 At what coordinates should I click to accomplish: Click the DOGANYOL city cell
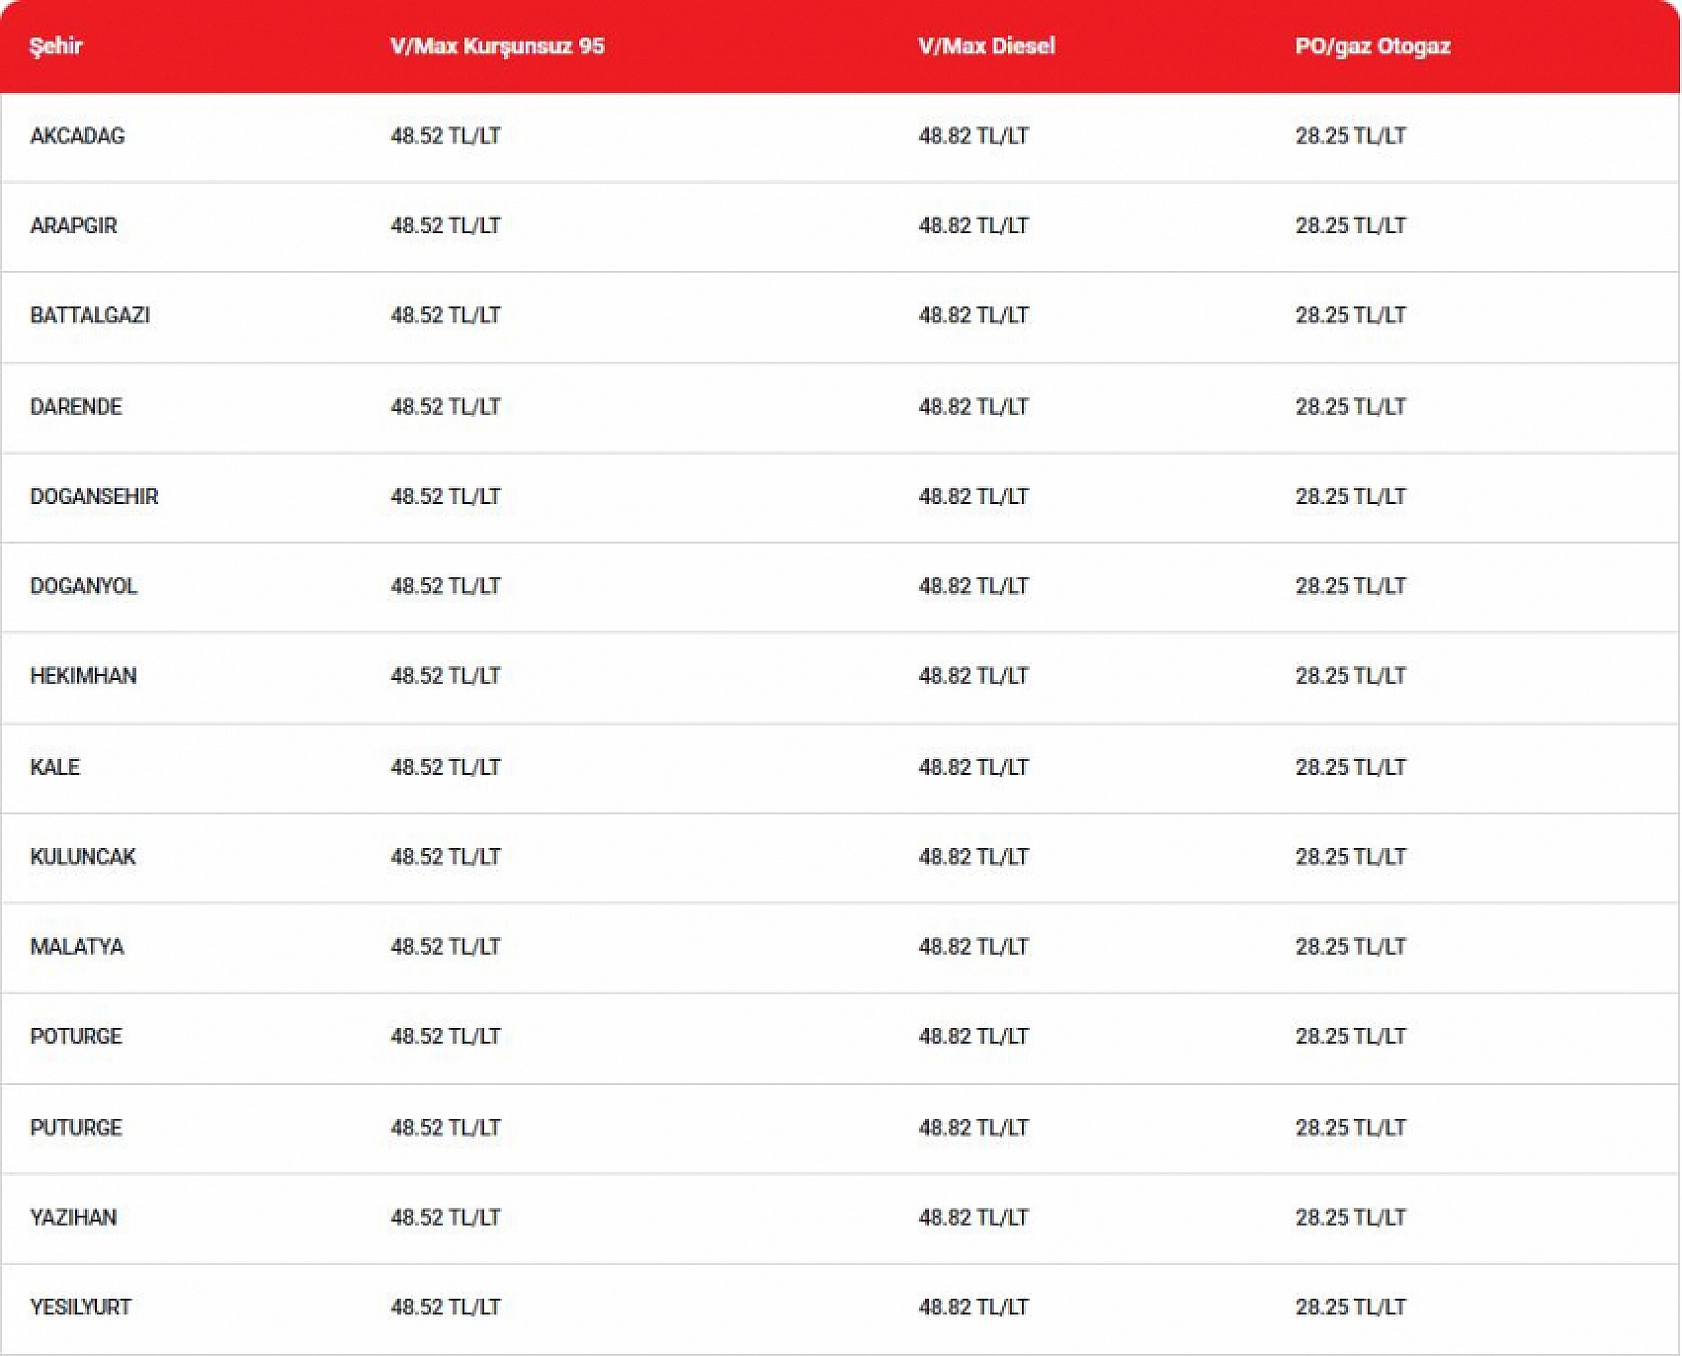pyautogui.click(x=83, y=586)
